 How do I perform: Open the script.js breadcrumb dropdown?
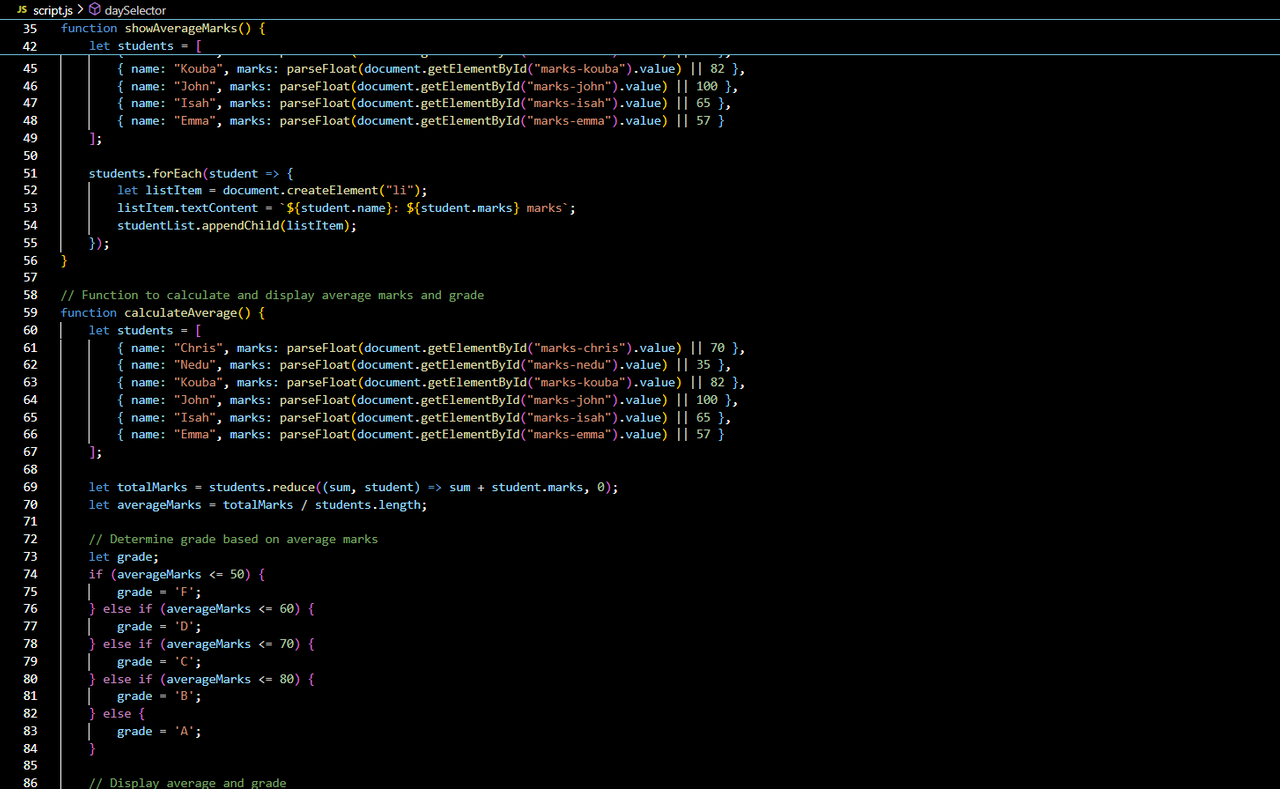[53, 9]
